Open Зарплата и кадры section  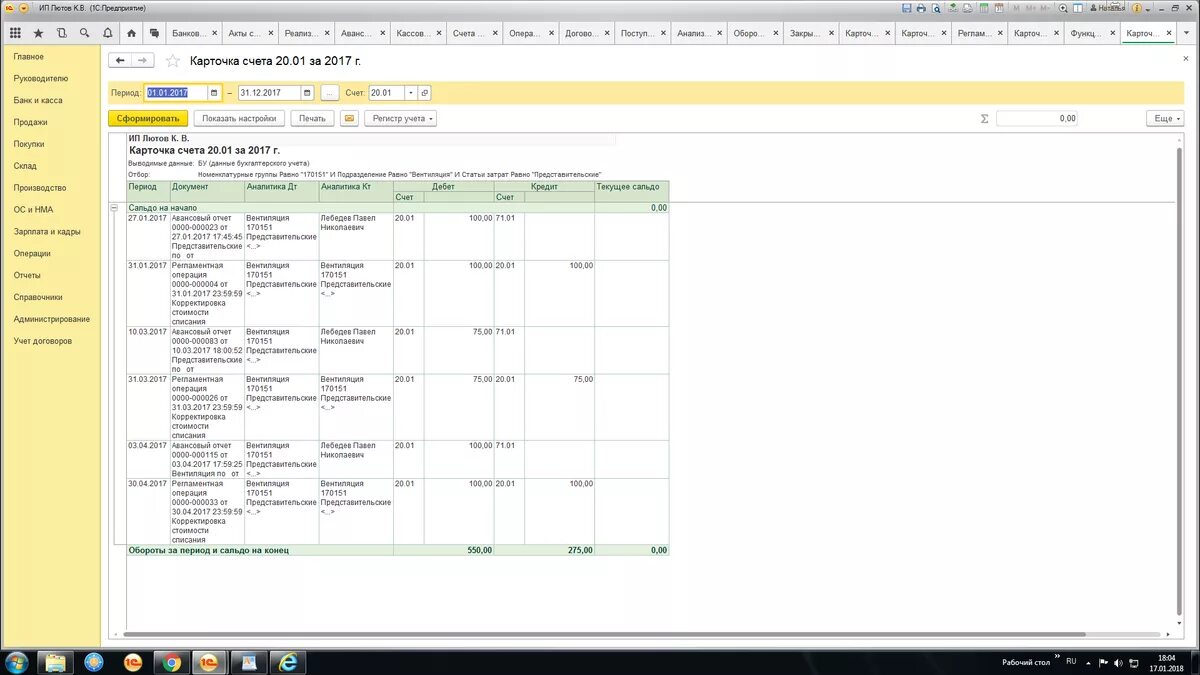click(47, 231)
